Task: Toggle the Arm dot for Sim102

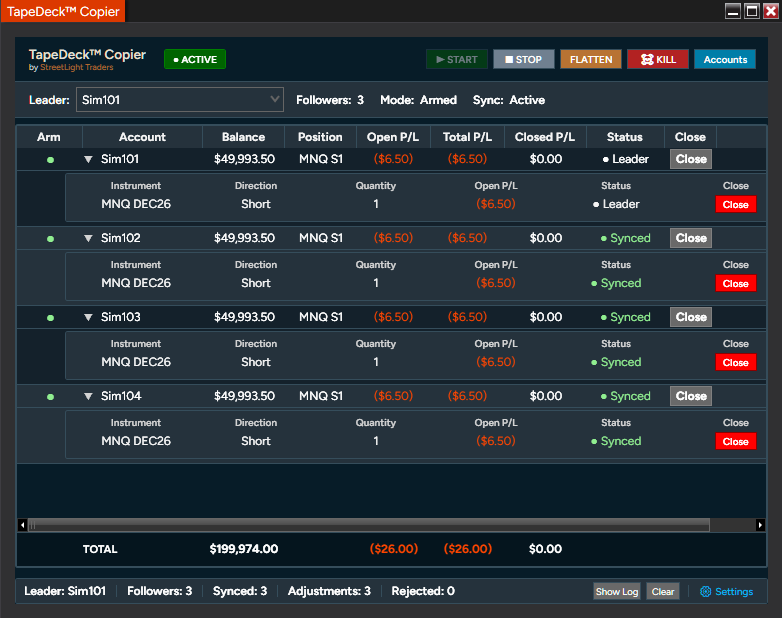Action: (50, 238)
